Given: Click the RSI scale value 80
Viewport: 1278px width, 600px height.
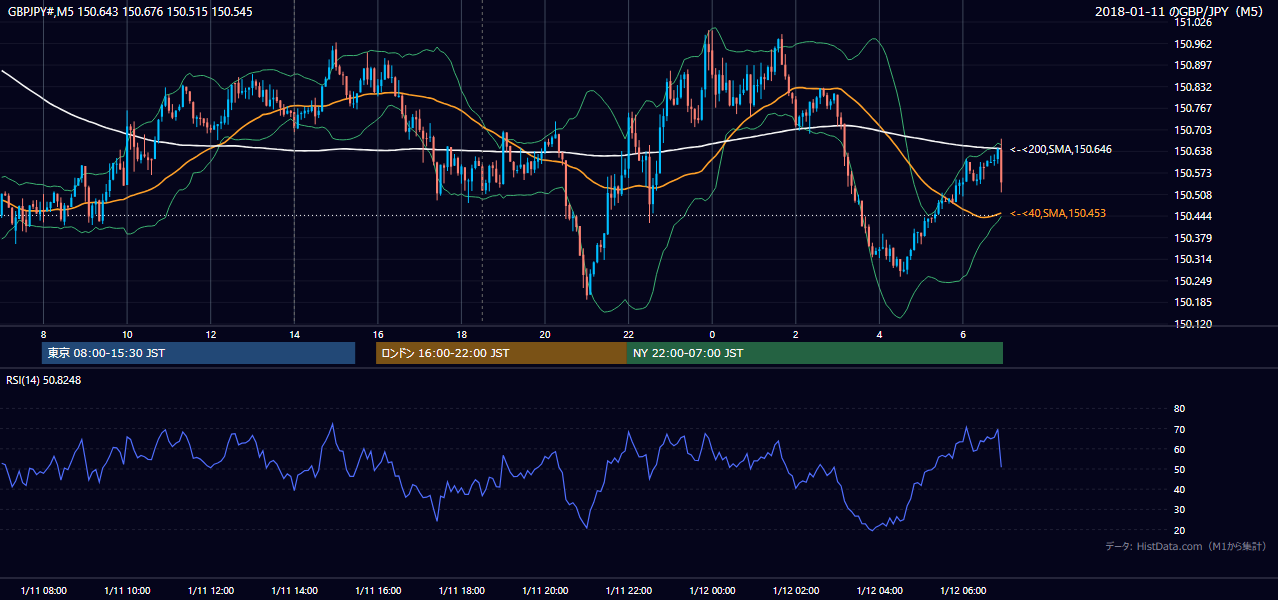Looking at the screenshot, I should [1179, 409].
